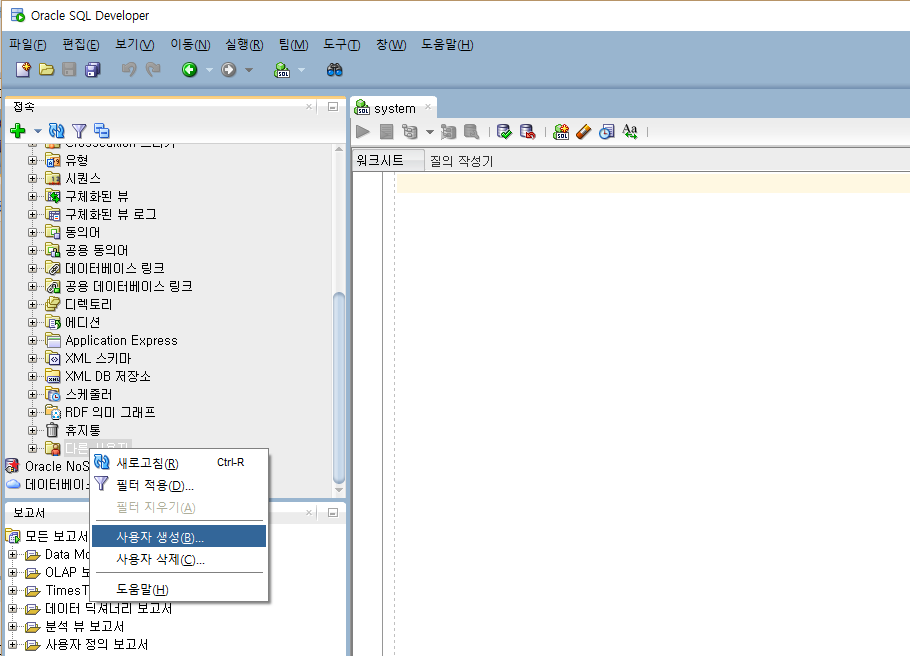Click the scroll up arrow in connections tree
The image size is (910, 656).
click(339, 149)
